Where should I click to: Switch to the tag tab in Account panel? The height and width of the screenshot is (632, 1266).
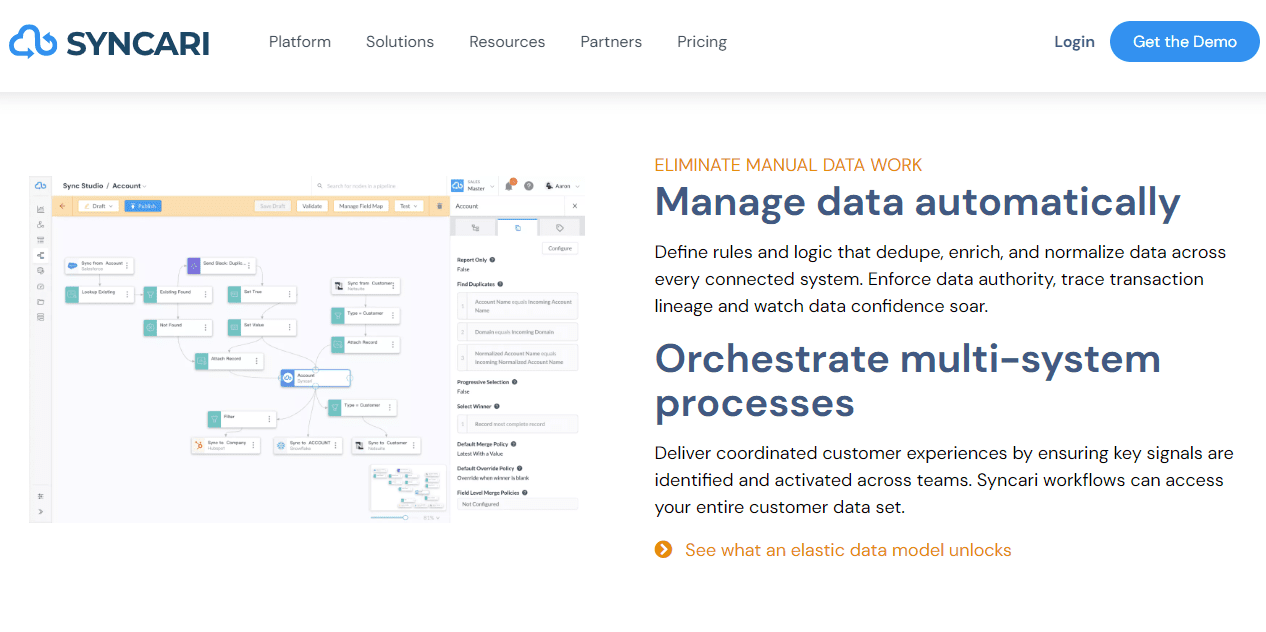click(559, 228)
